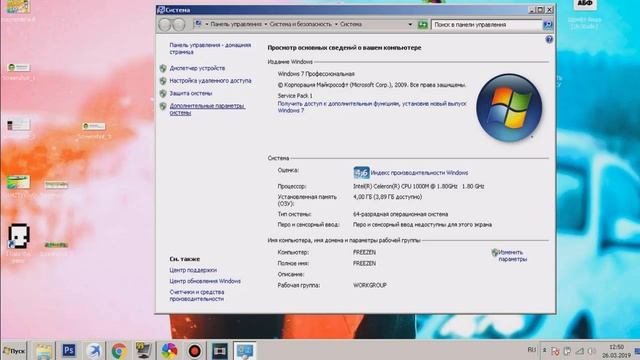Screen dimensions: 640x360
Task: Click Изменить параметры link
Action: click(513, 256)
